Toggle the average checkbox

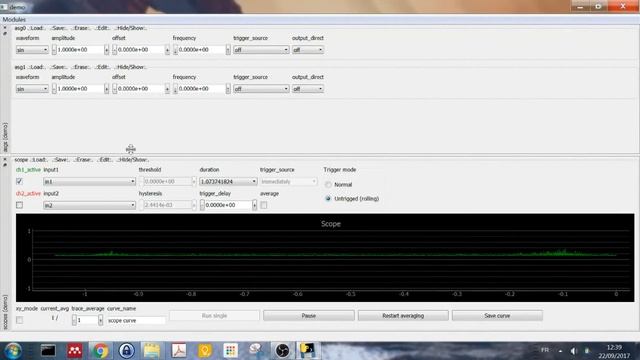coord(264,205)
